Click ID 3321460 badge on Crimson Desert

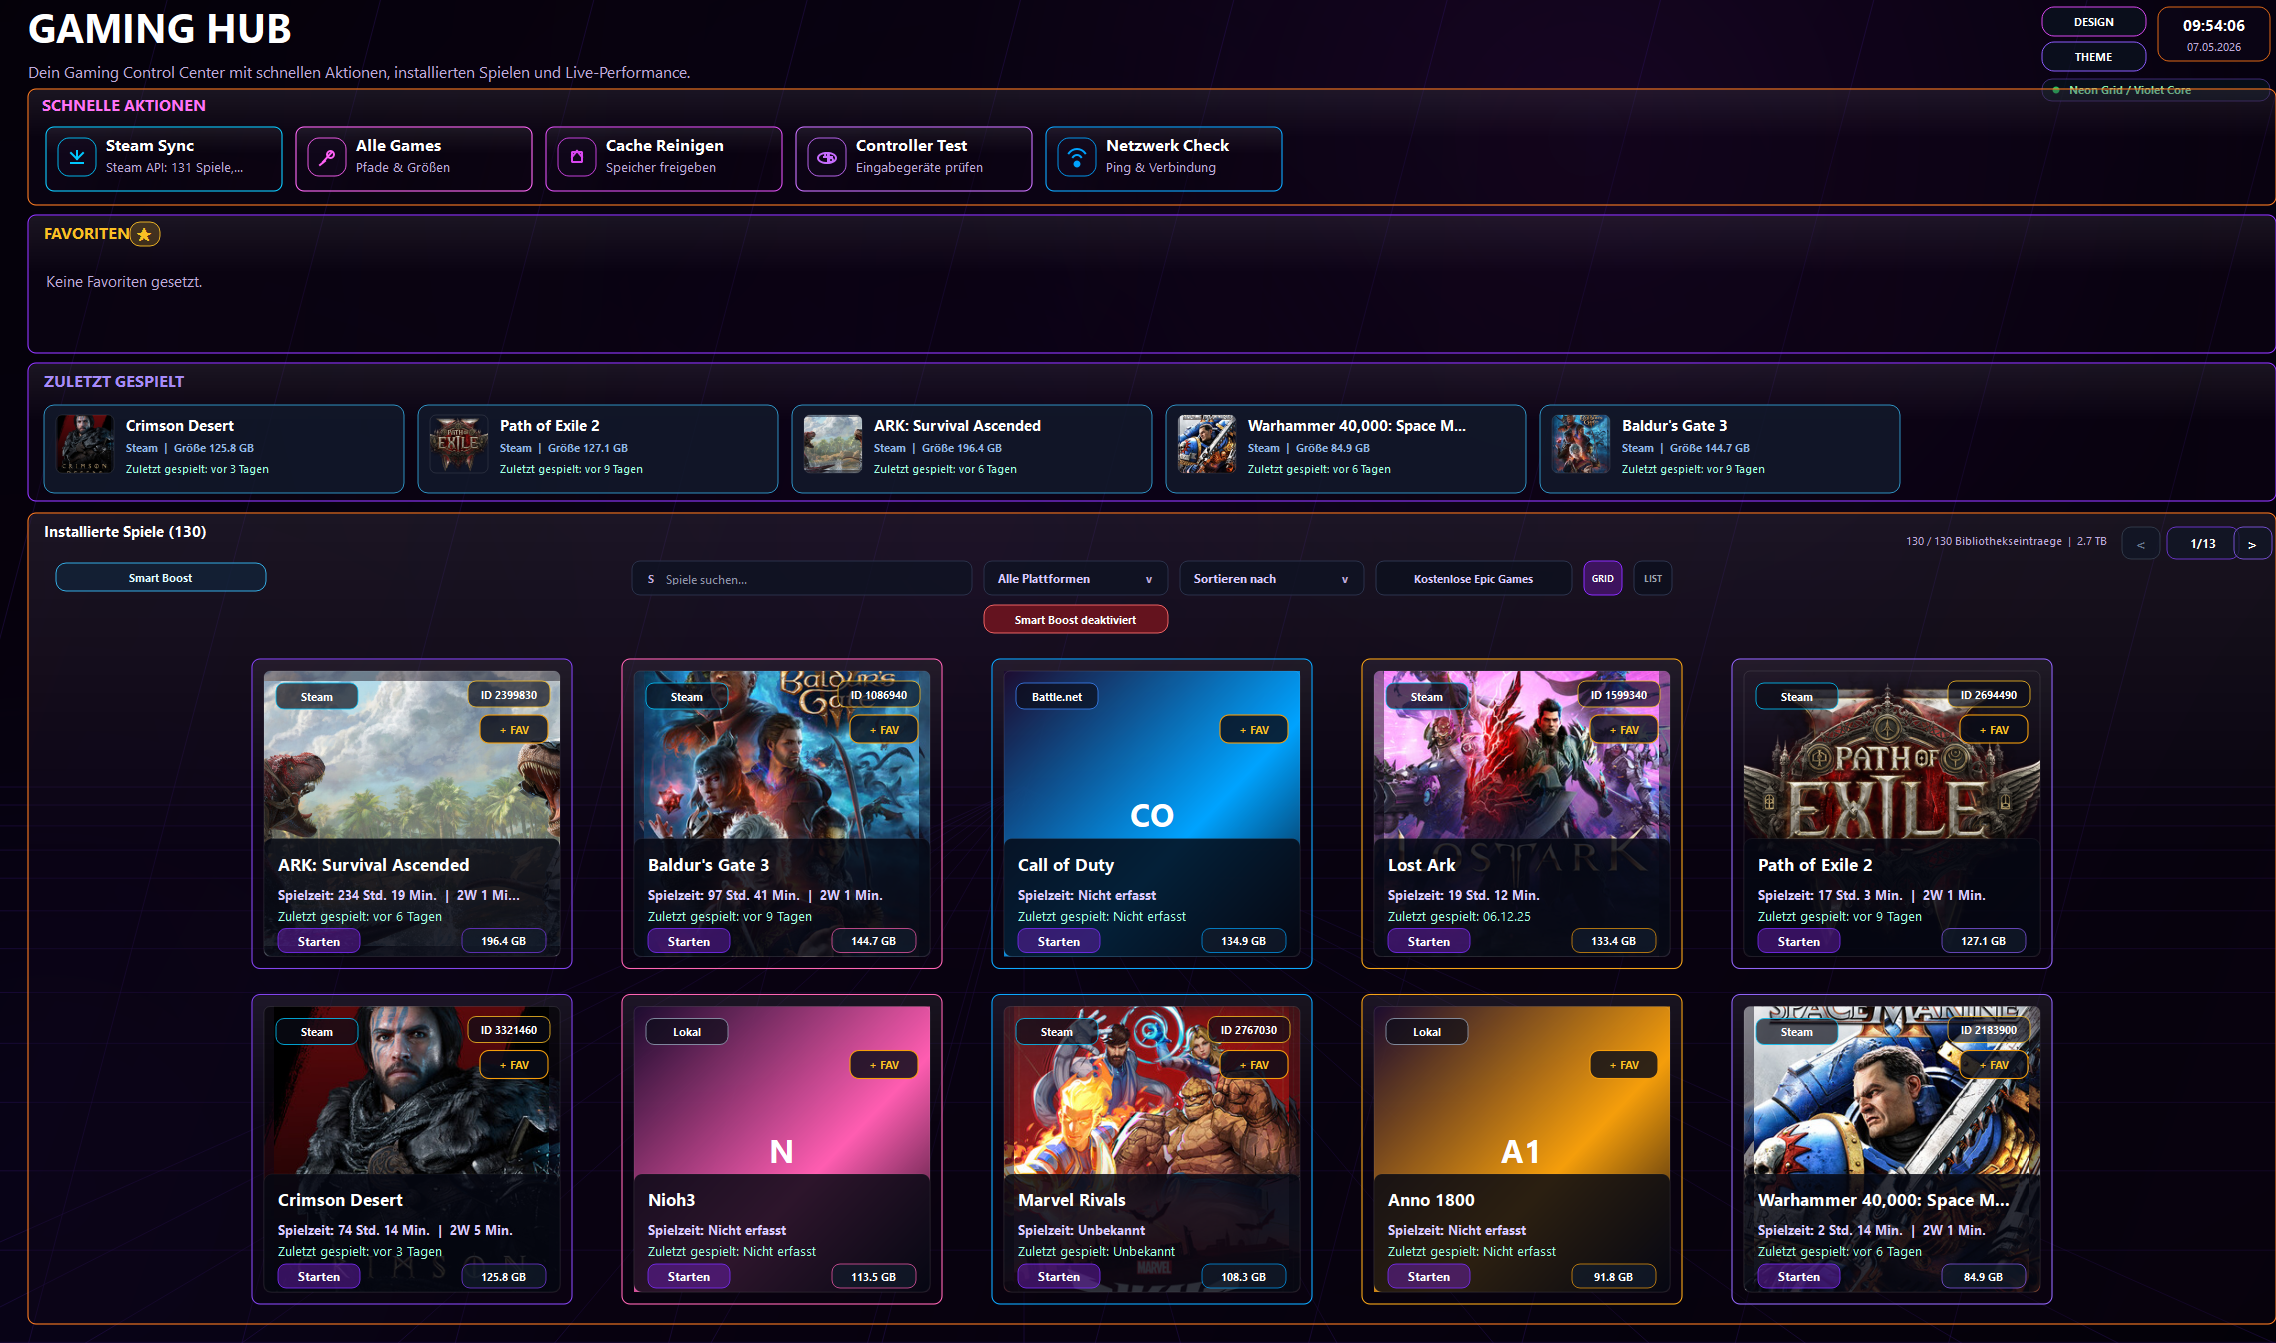(x=509, y=1030)
